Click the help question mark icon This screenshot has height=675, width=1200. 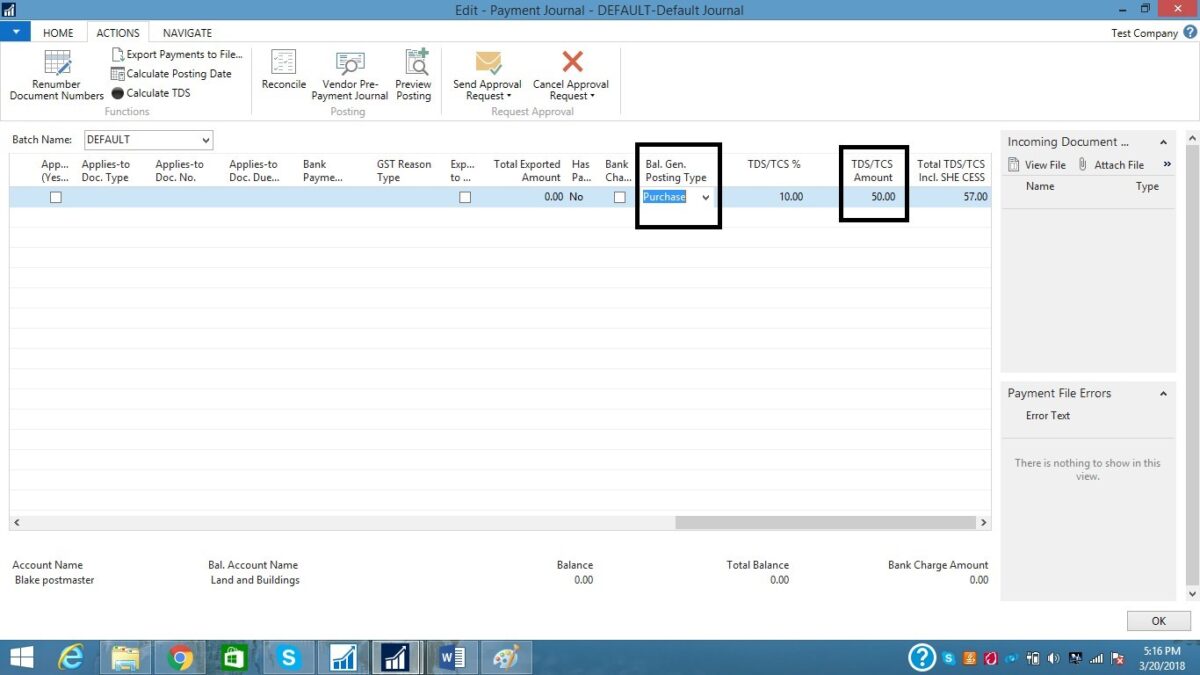[x=921, y=657]
